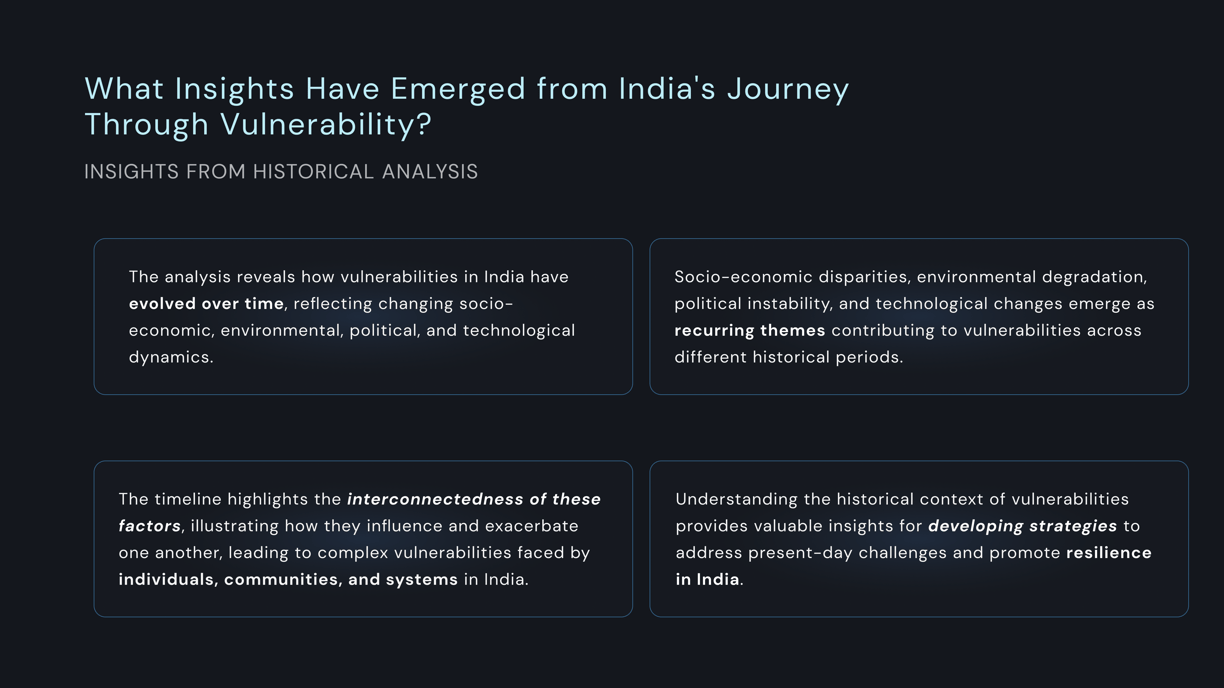Click the word 'Vulnerability?' in the title
1224x688 pixels.
click(326, 125)
